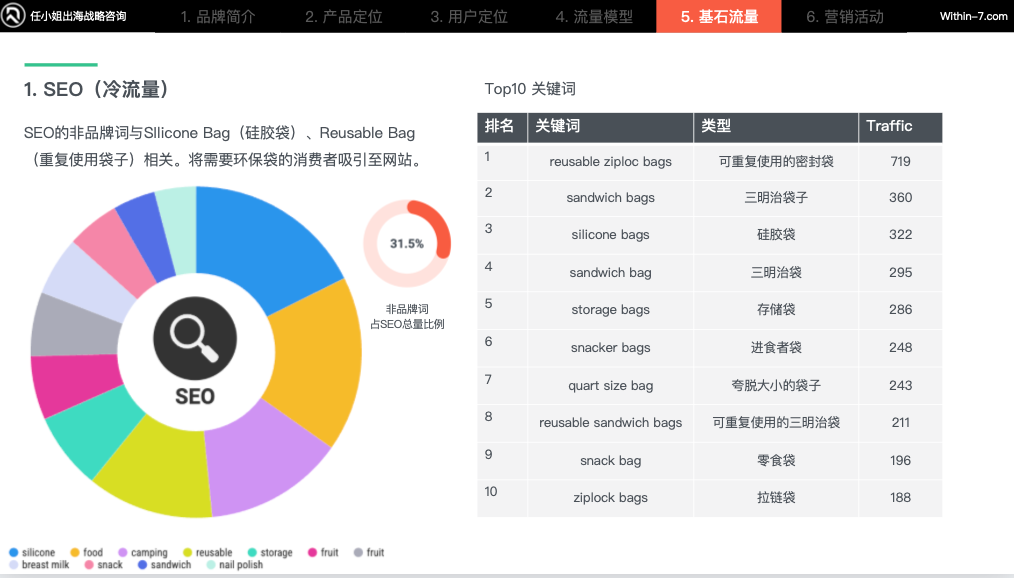Switch to the 2. 产品定位 tab

[x=343, y=17]
